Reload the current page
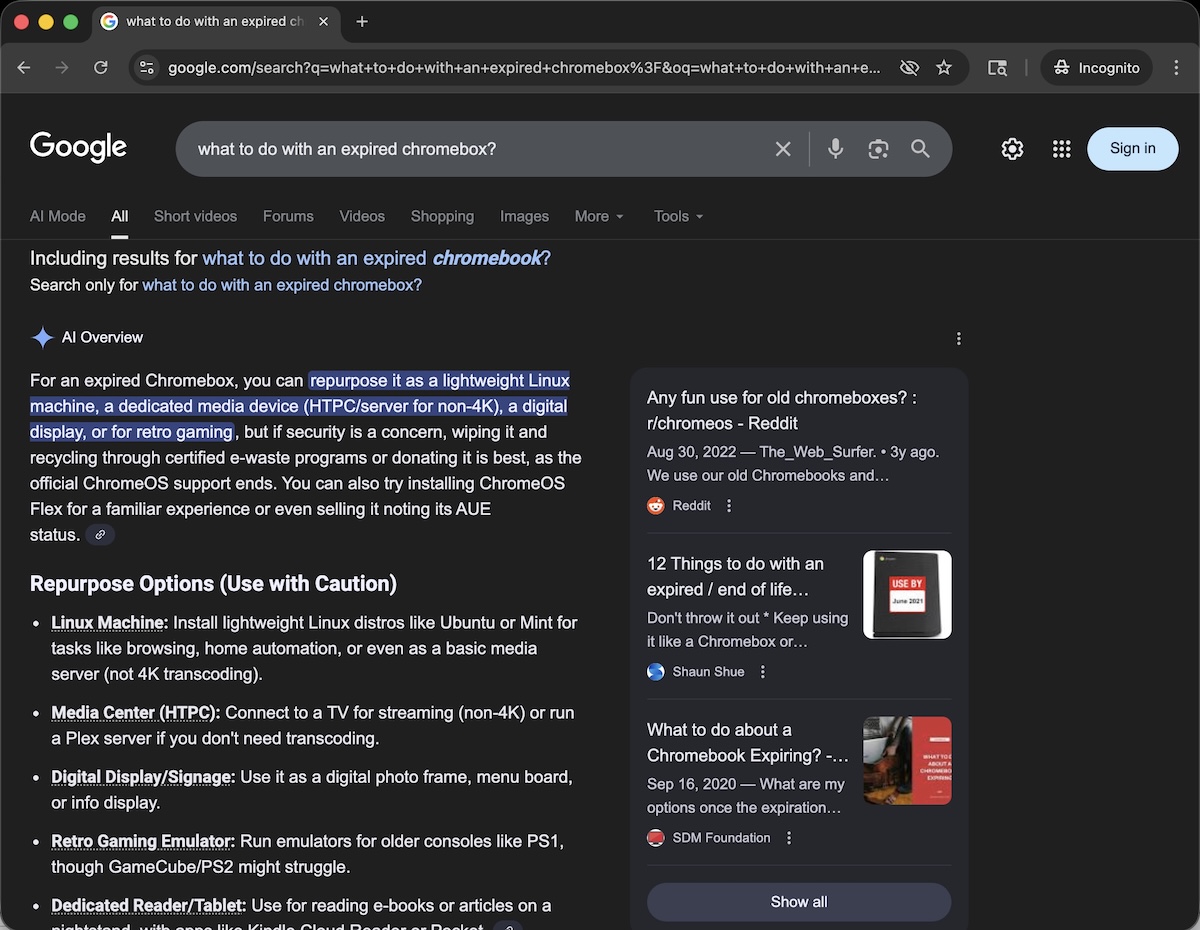This screenshot has height=930, width=1200. click(100, 68)
